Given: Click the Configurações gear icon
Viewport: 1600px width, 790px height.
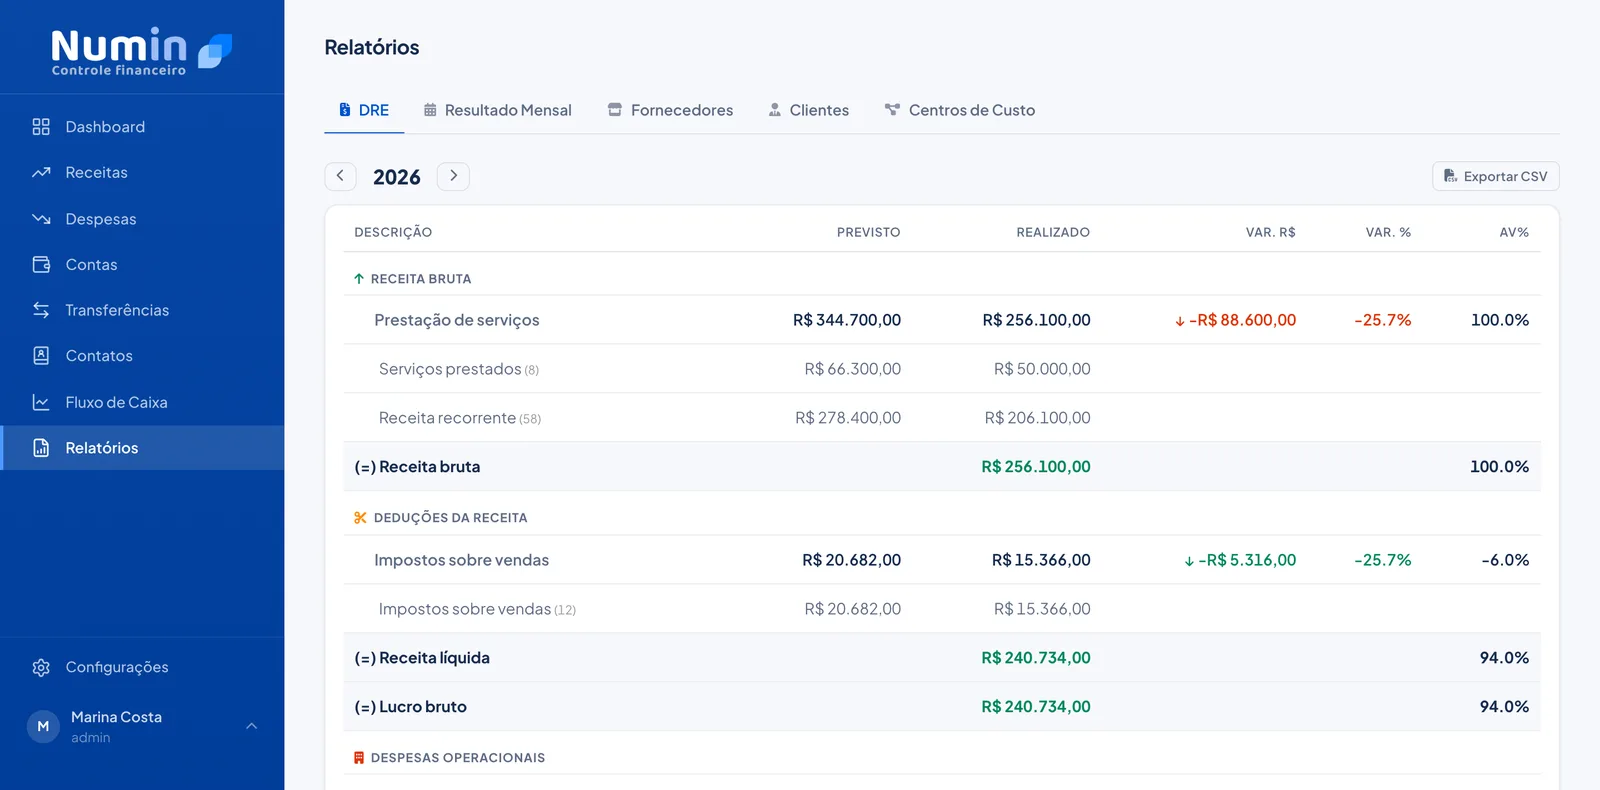Looking at the screenshot, I should (x=41, y=667).
